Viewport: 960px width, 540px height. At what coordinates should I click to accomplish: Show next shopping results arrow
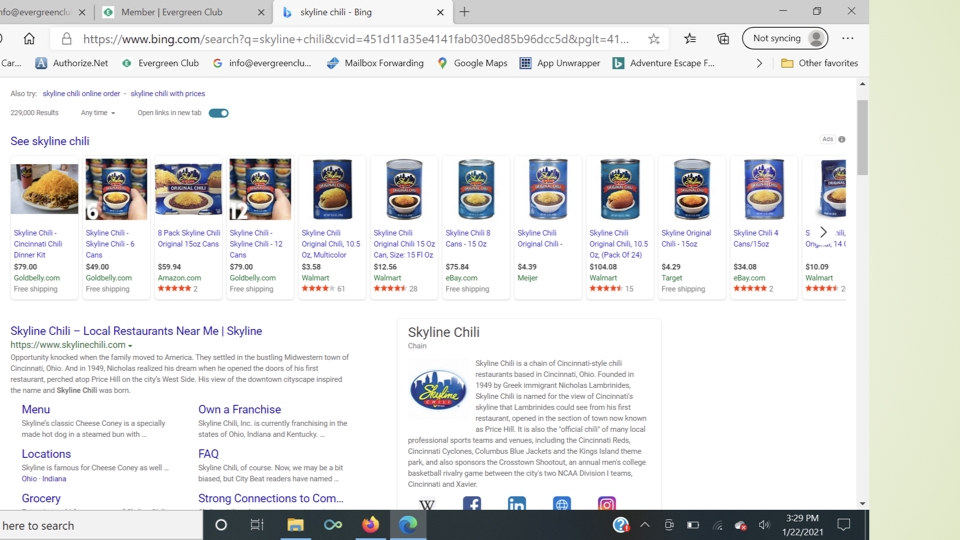coord(823,232)
